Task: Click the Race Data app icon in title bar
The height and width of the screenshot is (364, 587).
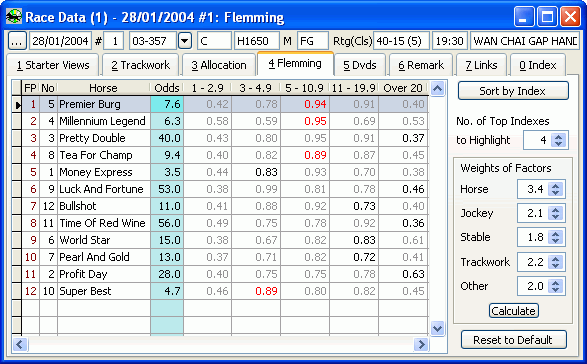Action: click(x=13, y=16)
